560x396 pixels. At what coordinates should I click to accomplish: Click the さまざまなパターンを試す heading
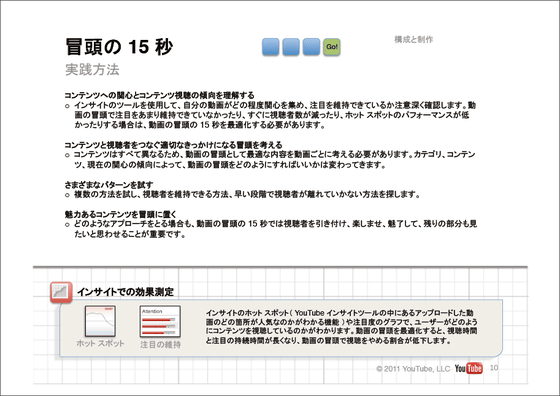pyautogui.click(x=109, y=185)
